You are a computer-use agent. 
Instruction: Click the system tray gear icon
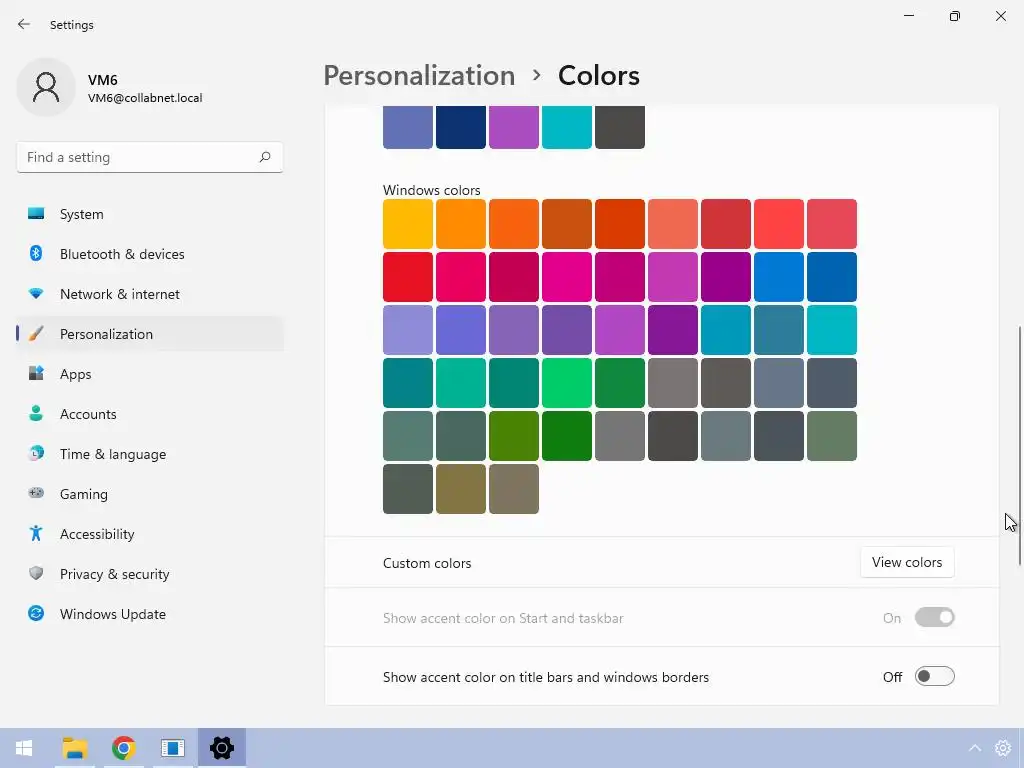point(1002,748)
